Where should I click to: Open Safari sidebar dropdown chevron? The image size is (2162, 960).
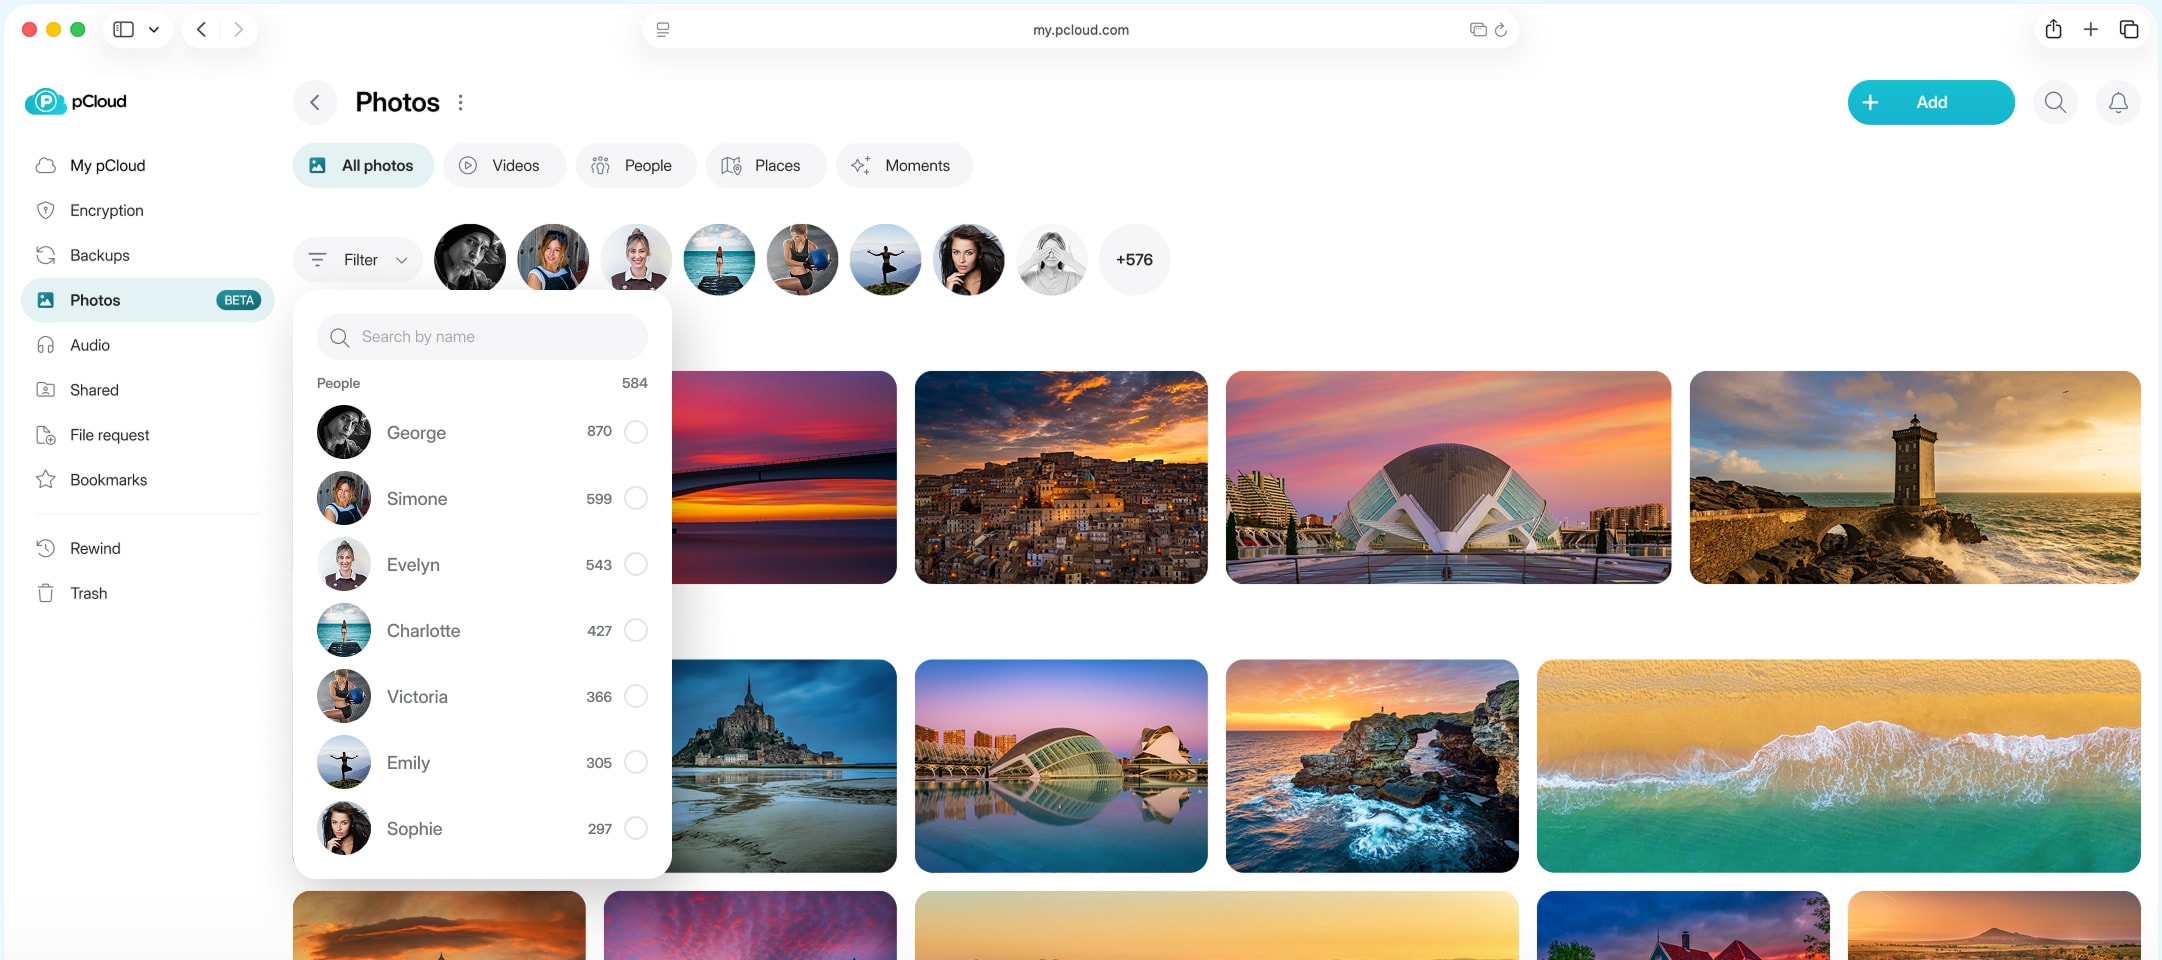[154, 29]
